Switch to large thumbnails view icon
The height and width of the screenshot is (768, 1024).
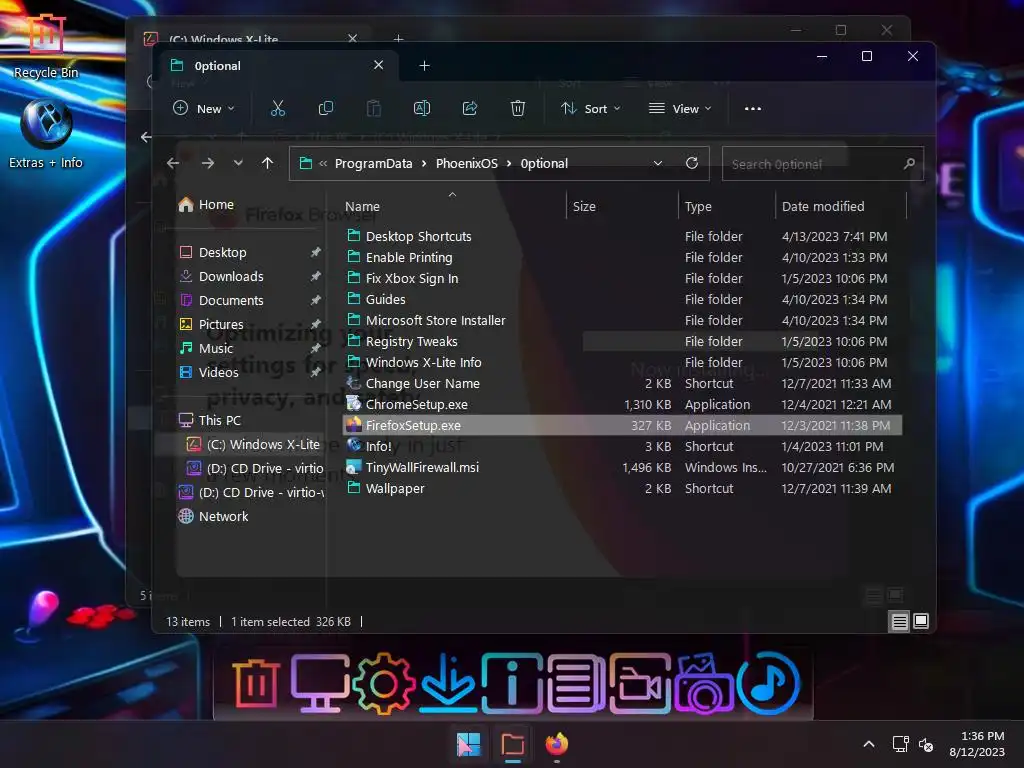click(921, 622)
